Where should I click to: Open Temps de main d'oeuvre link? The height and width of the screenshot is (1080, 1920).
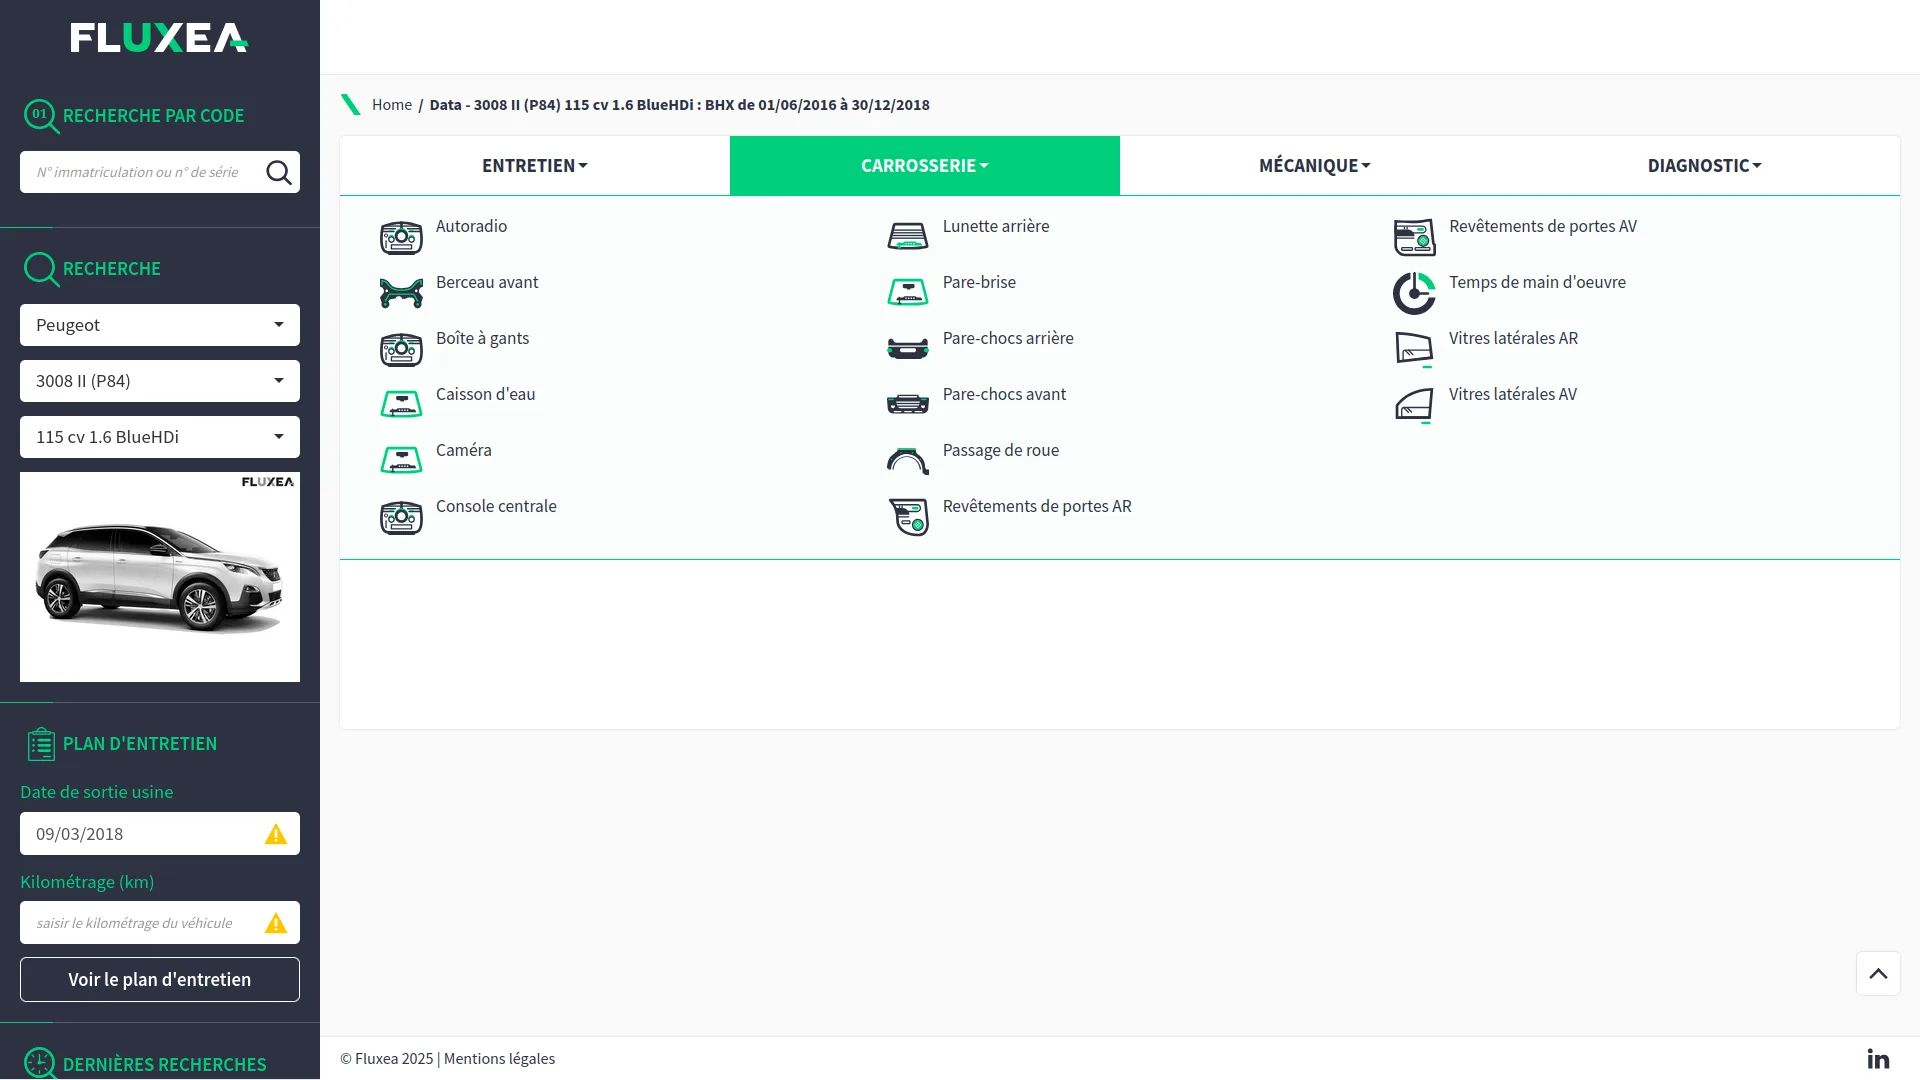pyautogui.click(x=1537, y=282)
